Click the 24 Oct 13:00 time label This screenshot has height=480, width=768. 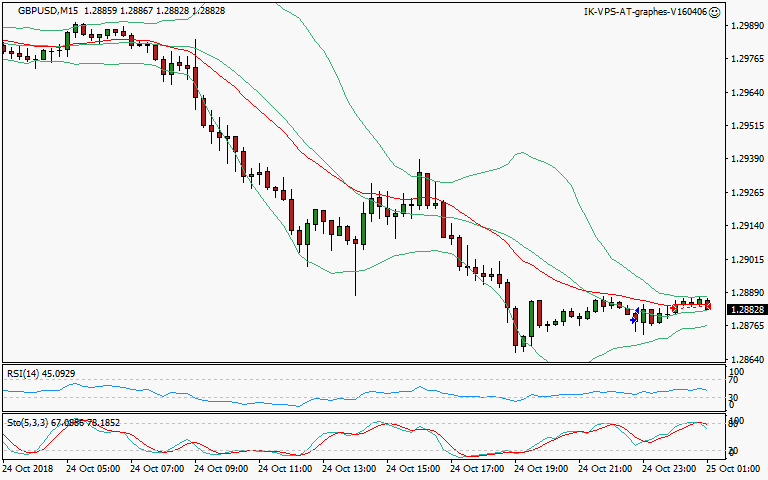pyautogui.click(x=349, y=467)
